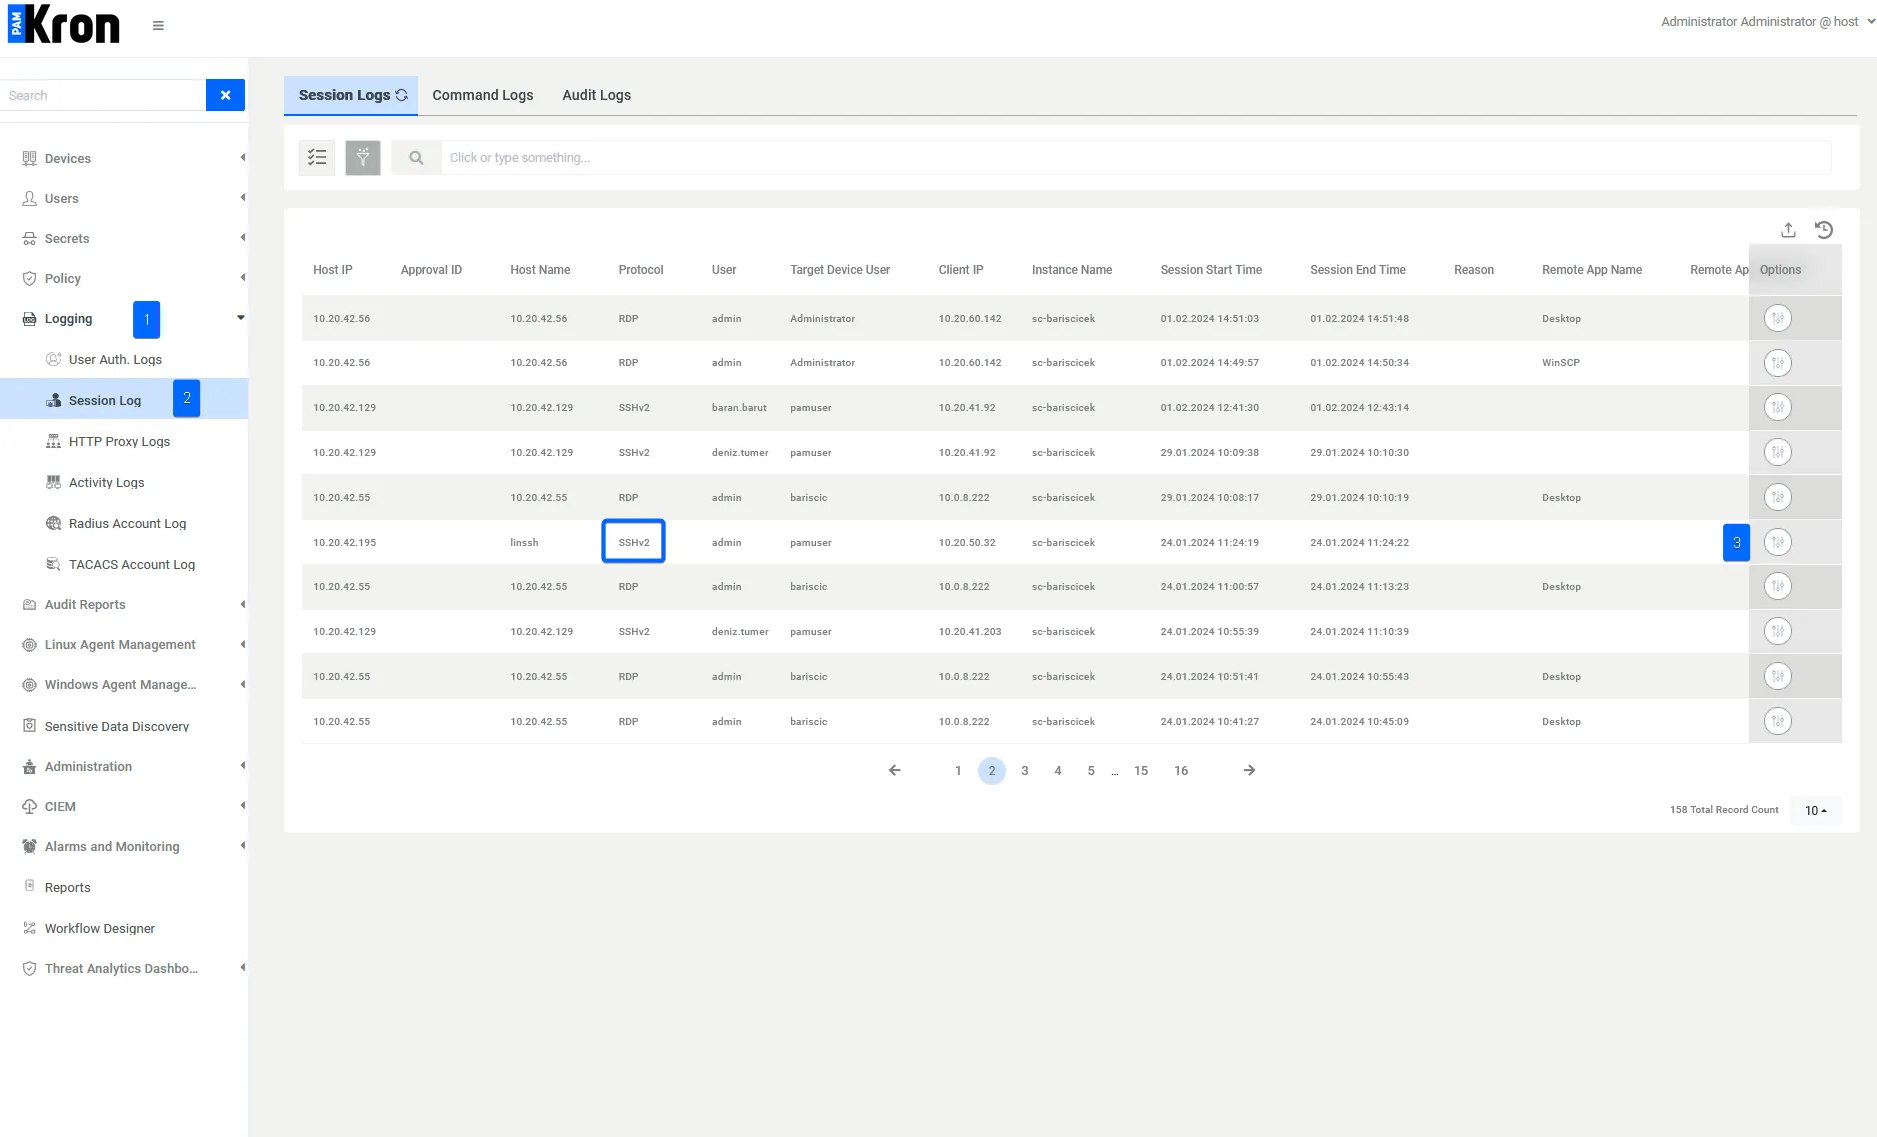This screenshot has width=1877, height=1137.
Task: Collapse the Logging menu
Action: point(68,318)
